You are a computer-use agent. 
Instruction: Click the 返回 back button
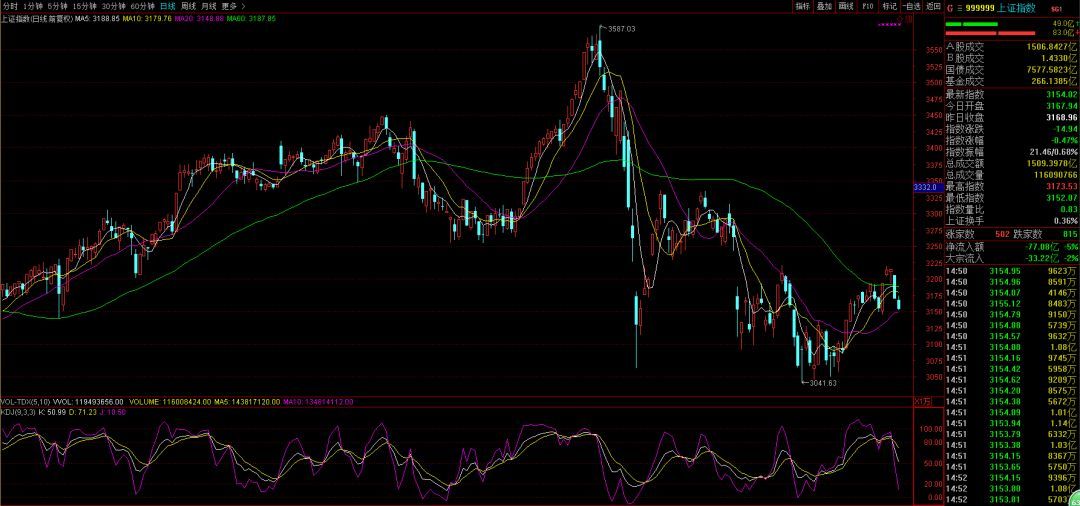[x=933, y=6]
